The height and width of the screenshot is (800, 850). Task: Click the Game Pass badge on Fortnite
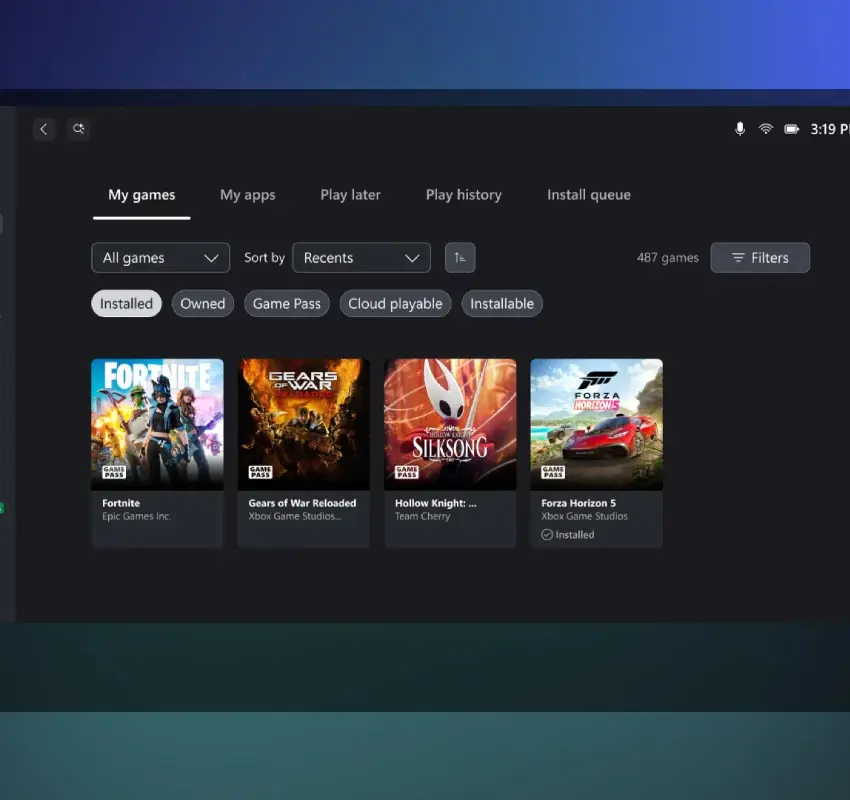pyautogui.click(x=114, y=472)
